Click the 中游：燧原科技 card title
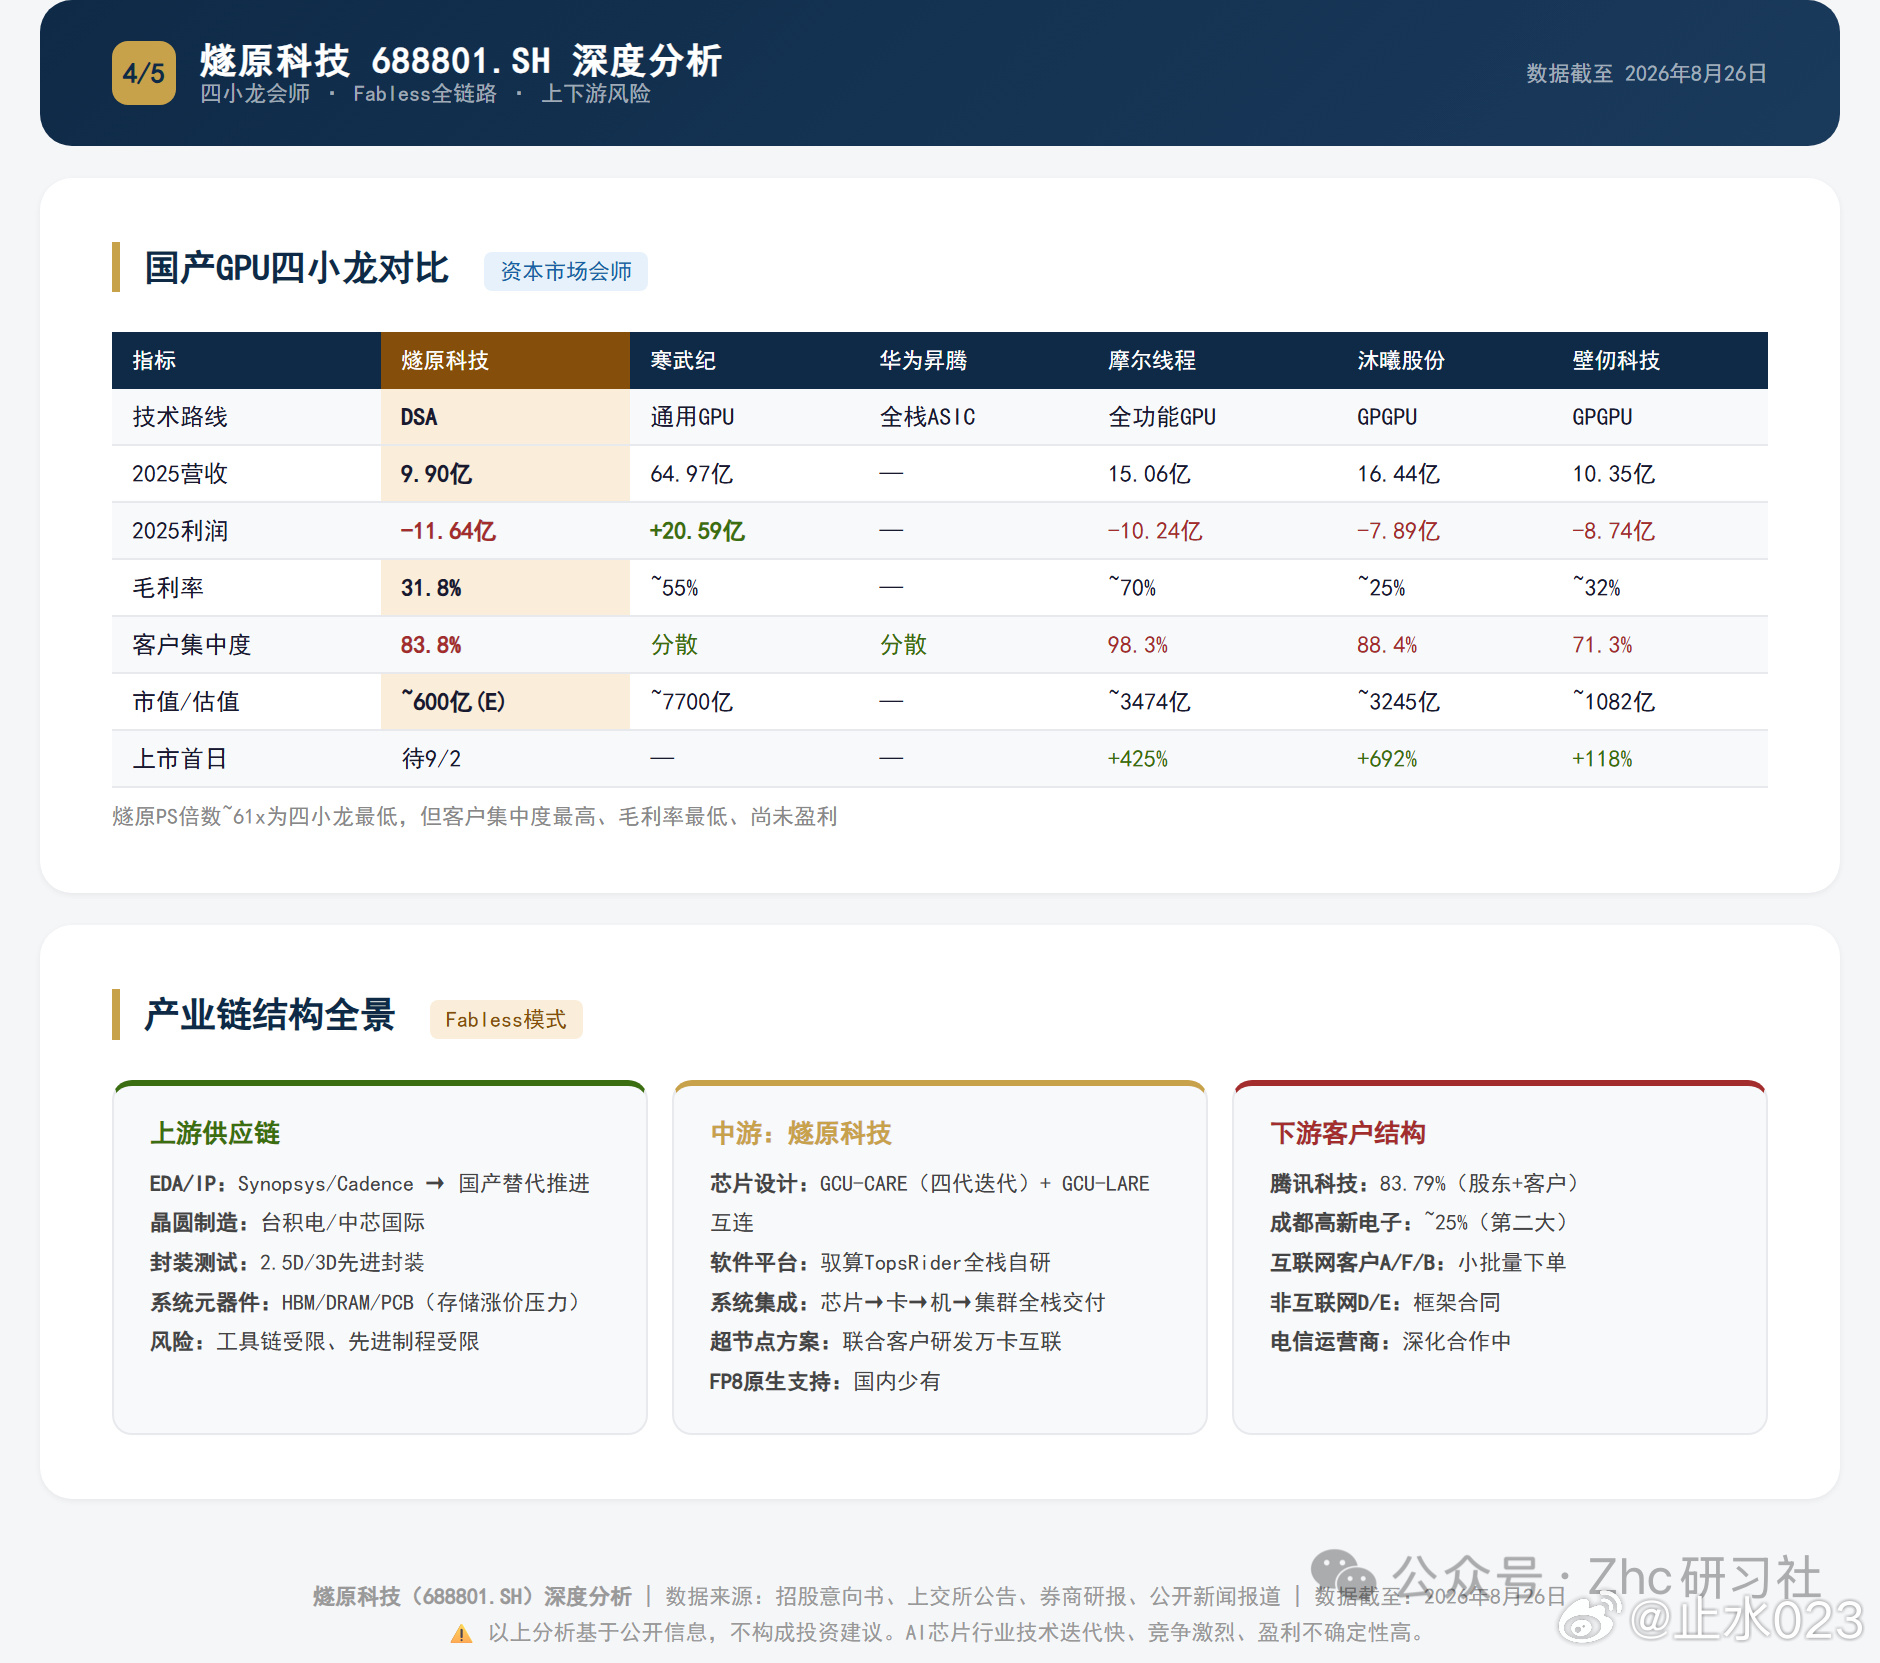The width and height of the screenshot is (1880, 1663). pos(800,1133)
